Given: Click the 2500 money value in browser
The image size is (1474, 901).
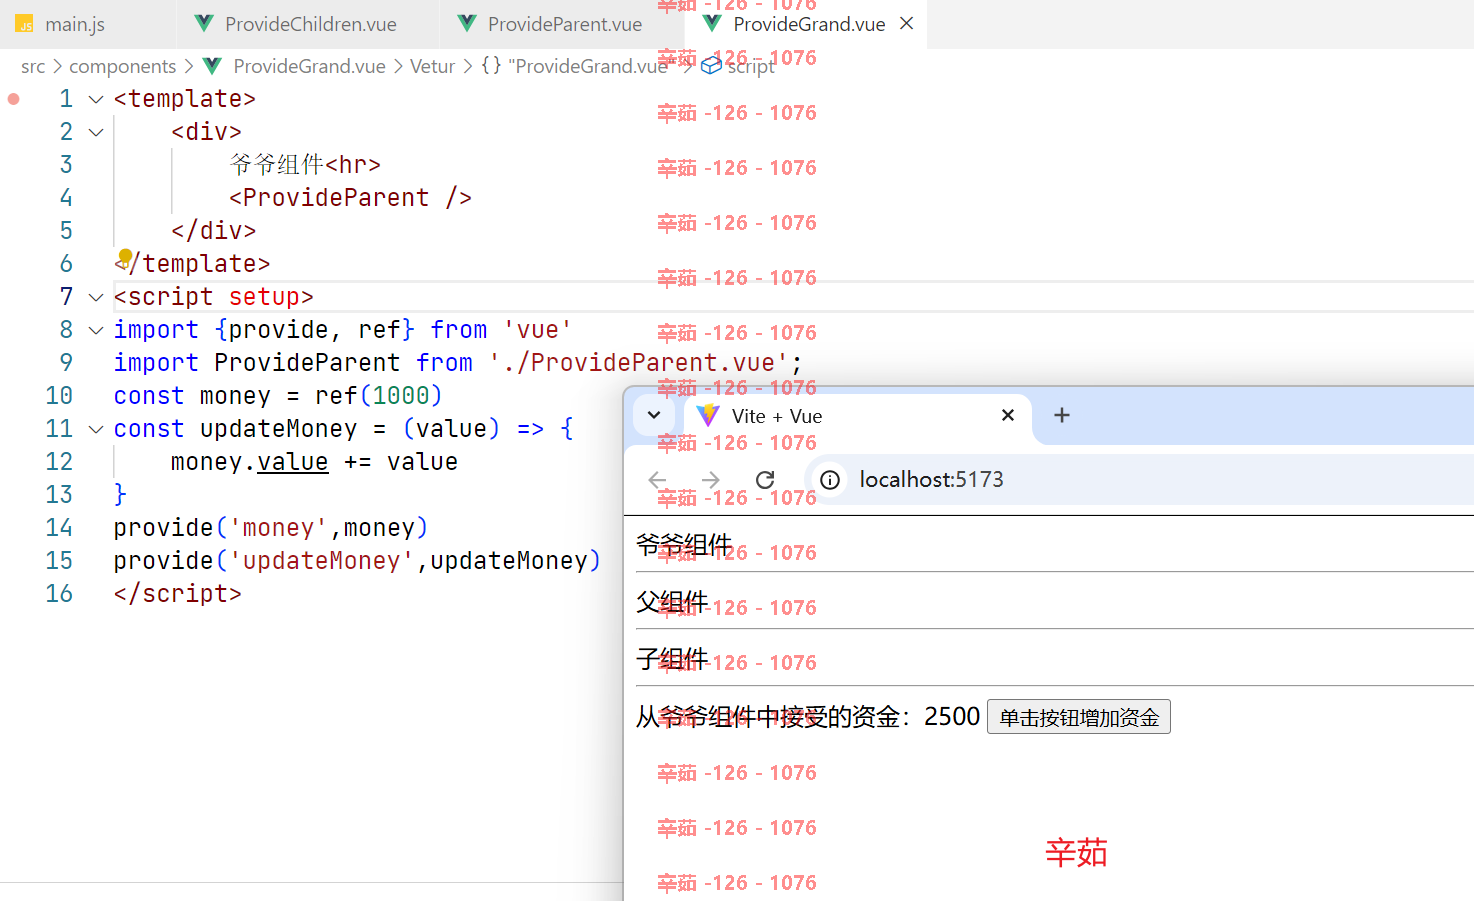Looking at the screenshot, I should 952,716.
